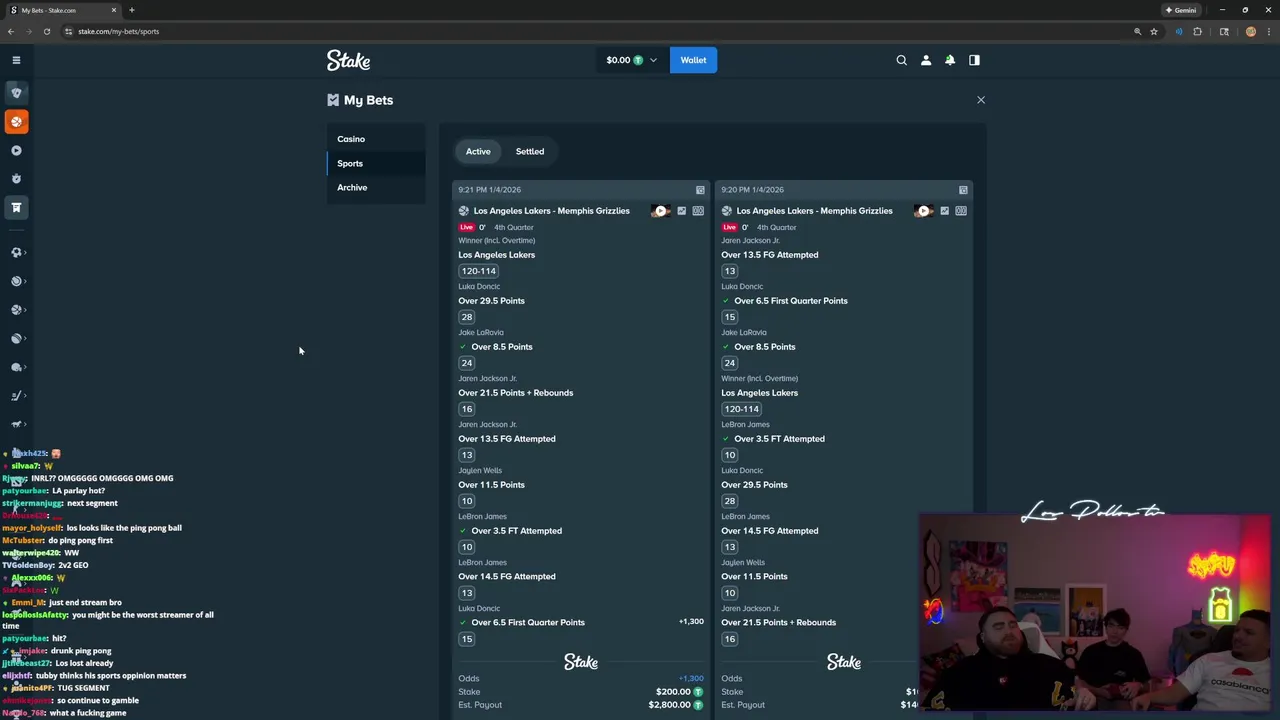Click +1,300 odds beside First Quarter Points
The width and height of the screenshot is (1280, 720).
coord(691,622)
